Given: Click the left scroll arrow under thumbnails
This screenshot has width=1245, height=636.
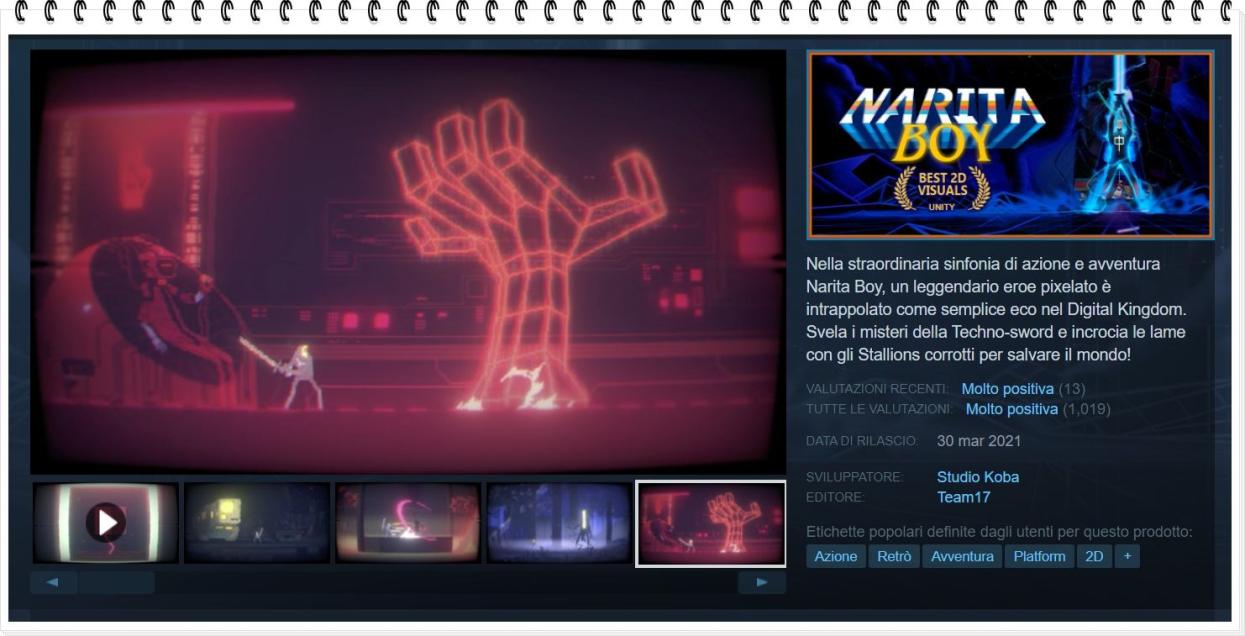Looking at the screenshot, I should [x=53, y=582].
